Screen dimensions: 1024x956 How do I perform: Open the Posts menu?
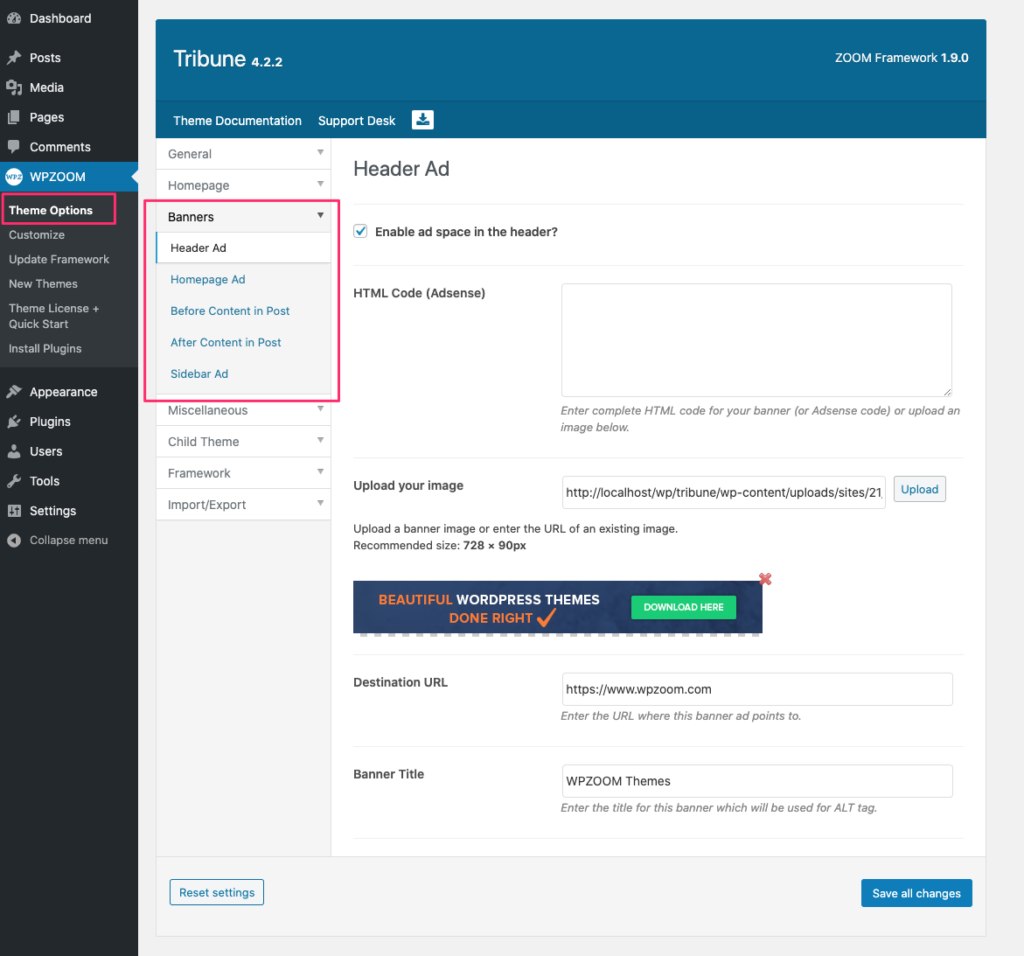(45, 57)
